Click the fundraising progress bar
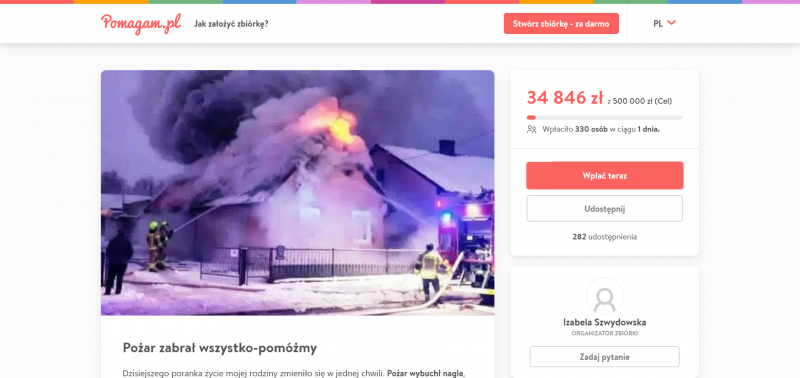This screenshot has height=378, width=800. (x=605, y=117)
